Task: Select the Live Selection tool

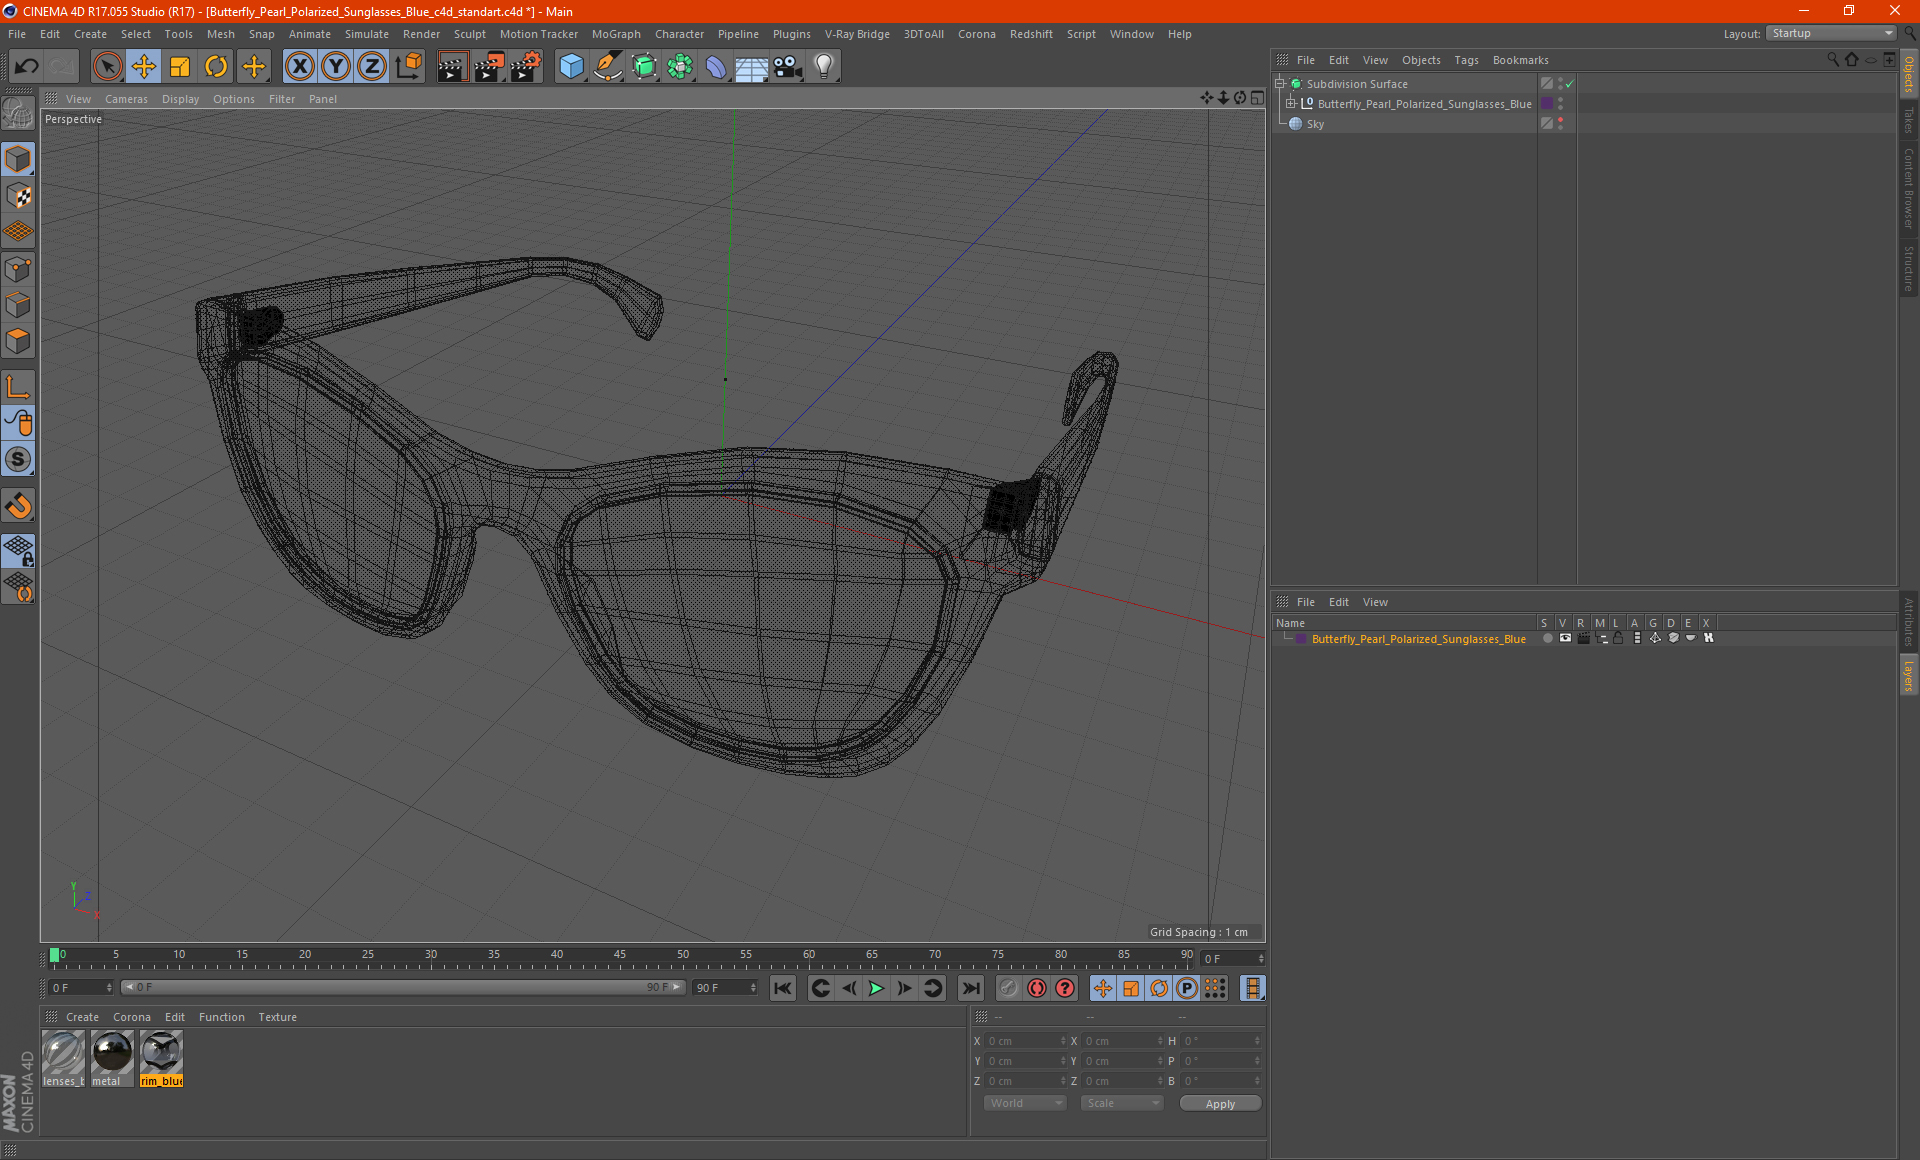Action: click(x=107, y=66)
